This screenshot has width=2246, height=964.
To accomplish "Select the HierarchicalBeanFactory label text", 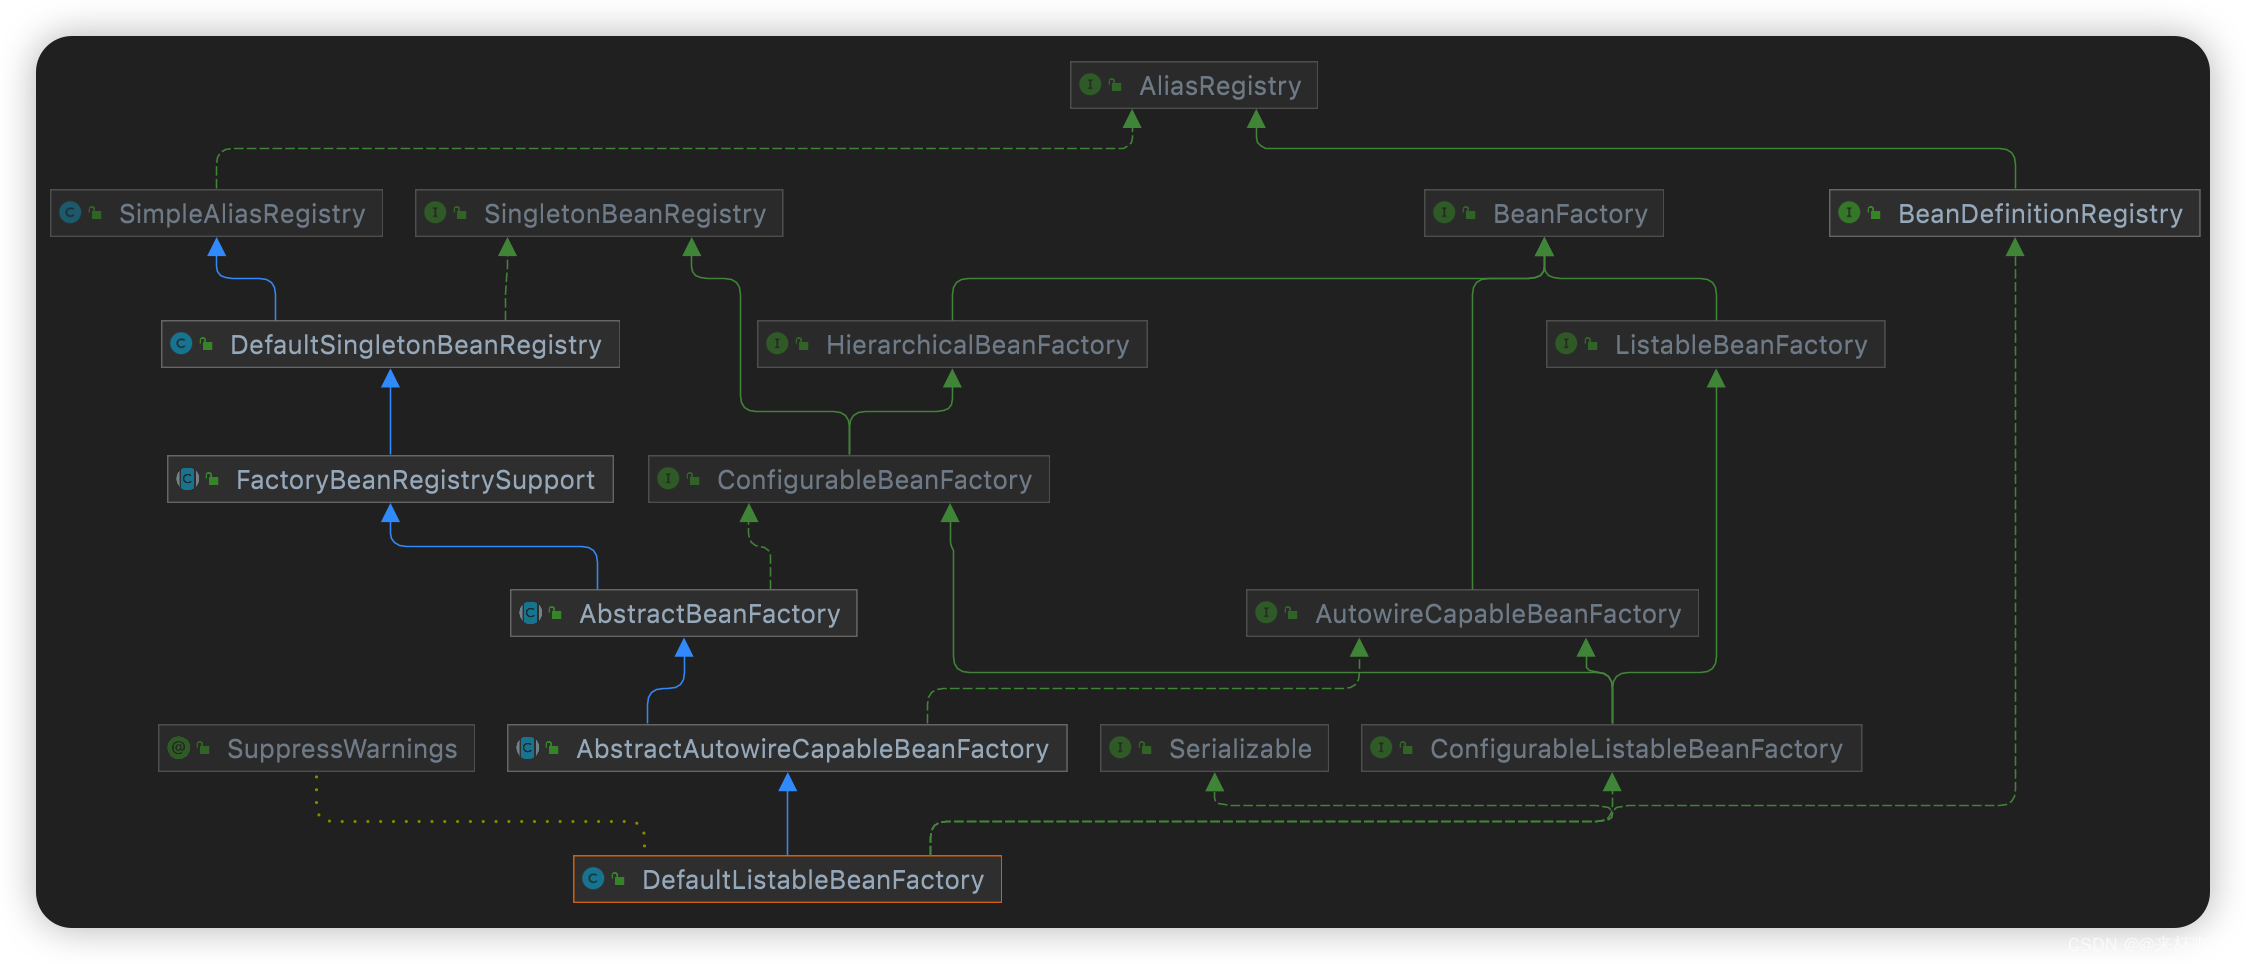I will (x=977, y=345).
